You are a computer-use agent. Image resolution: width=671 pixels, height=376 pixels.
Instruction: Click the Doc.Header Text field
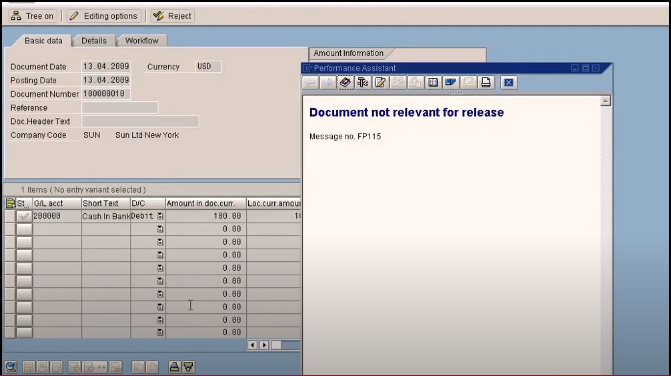140,121
